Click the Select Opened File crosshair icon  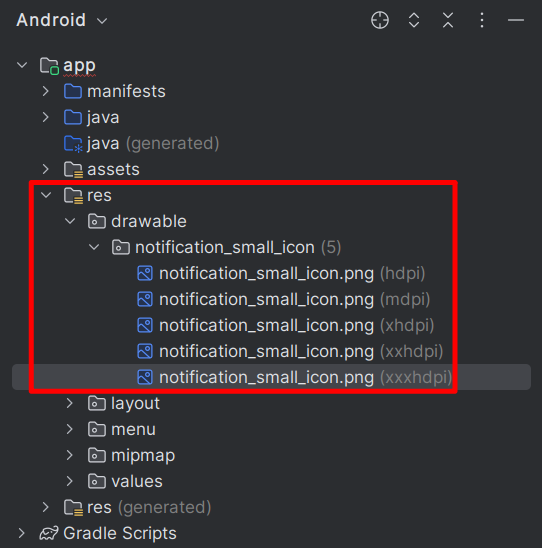coord(380,20)
